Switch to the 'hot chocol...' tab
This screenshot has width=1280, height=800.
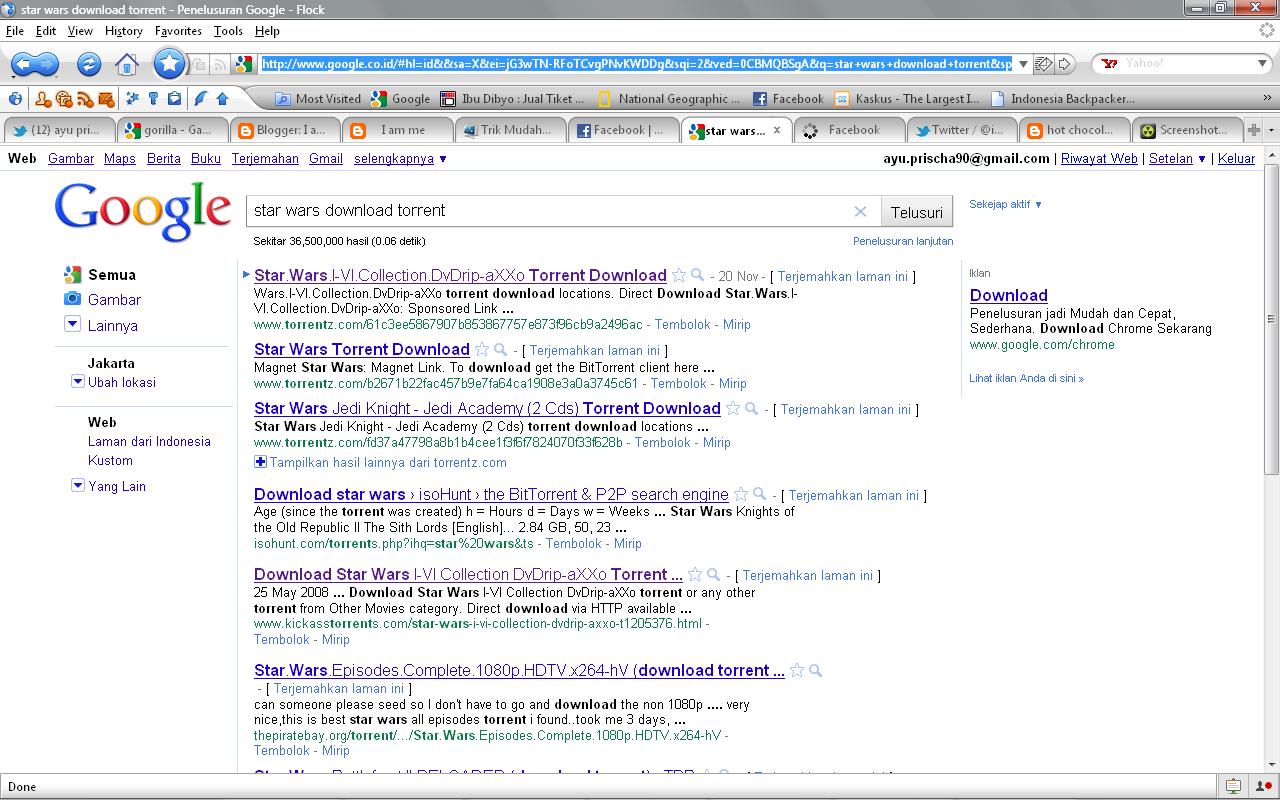(1075, 130)
